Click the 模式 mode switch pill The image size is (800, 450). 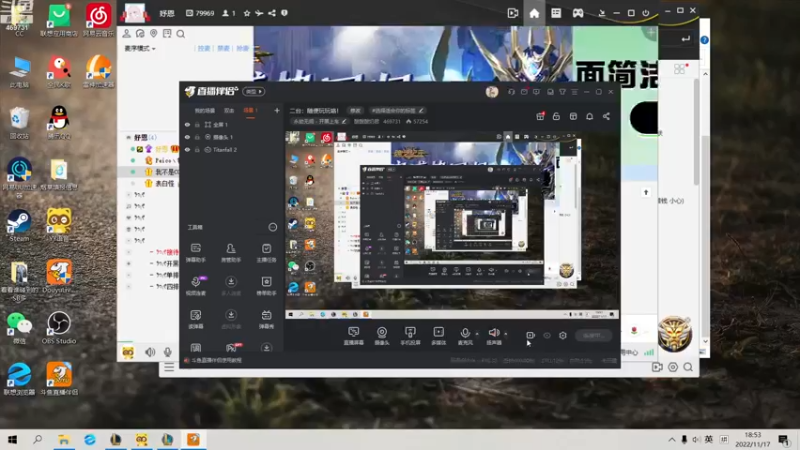point(254,91)
